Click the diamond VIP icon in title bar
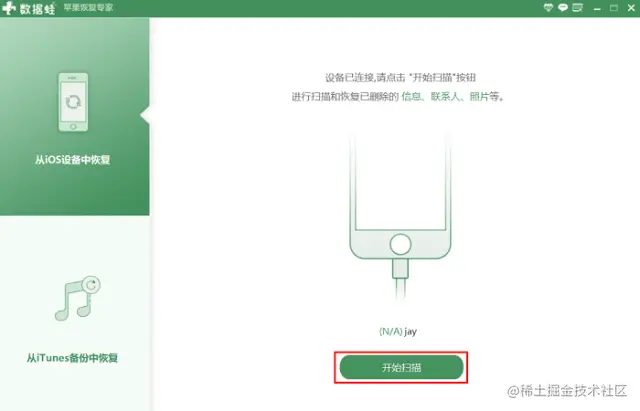640x411 pixels. click(548, 7)
